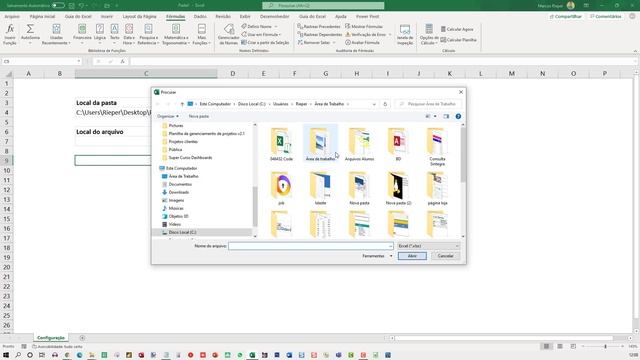Select the Arquivos Alunos folder
Viewport: 640px width, 360px height.
[x=359, y=144]
